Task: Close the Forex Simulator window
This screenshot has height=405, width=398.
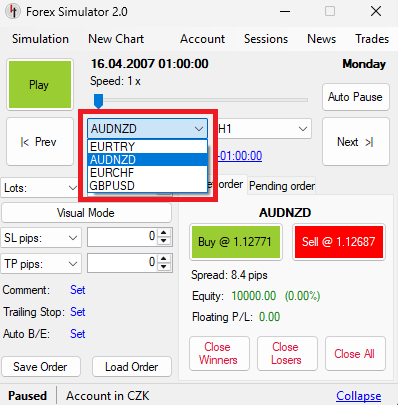Action: point(376,11)
